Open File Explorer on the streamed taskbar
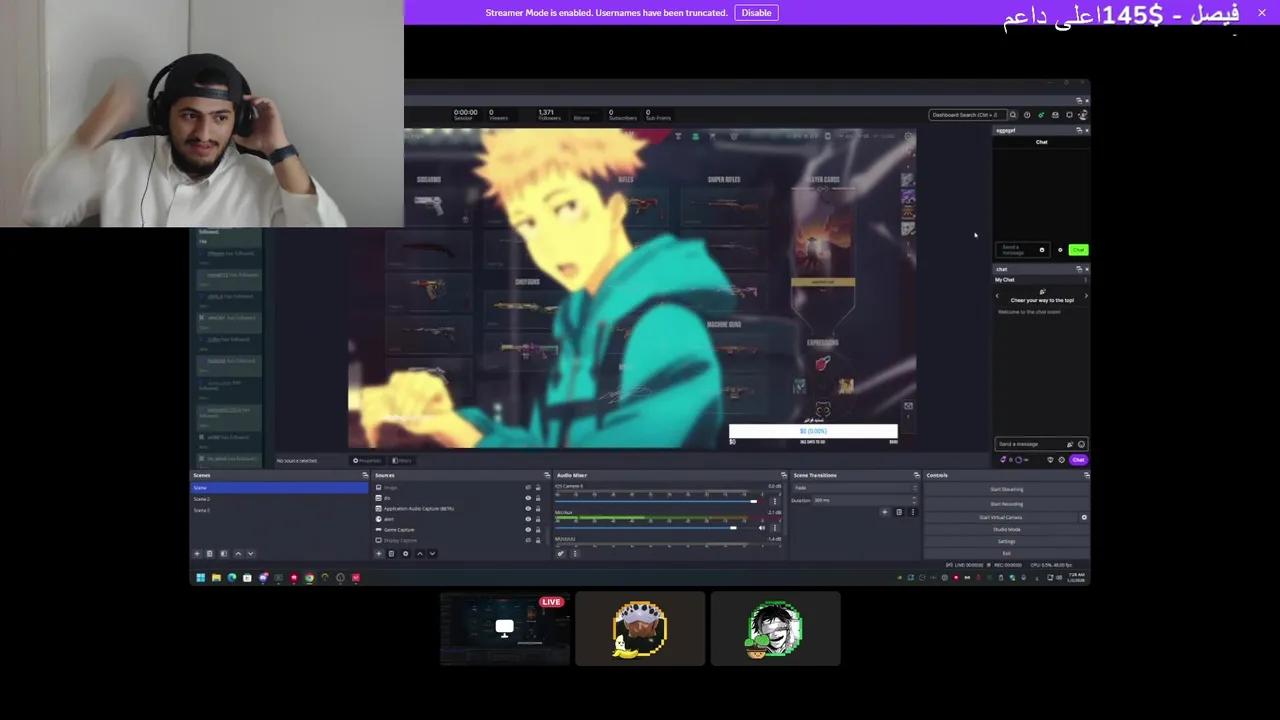The width and height of the screenshot is (1280, 720). 216,577
